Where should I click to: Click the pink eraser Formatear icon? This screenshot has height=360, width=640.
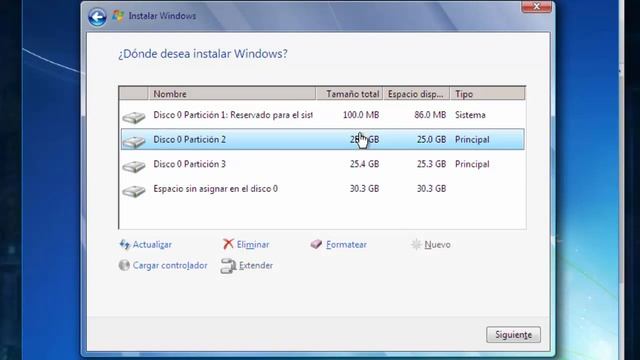316,244
